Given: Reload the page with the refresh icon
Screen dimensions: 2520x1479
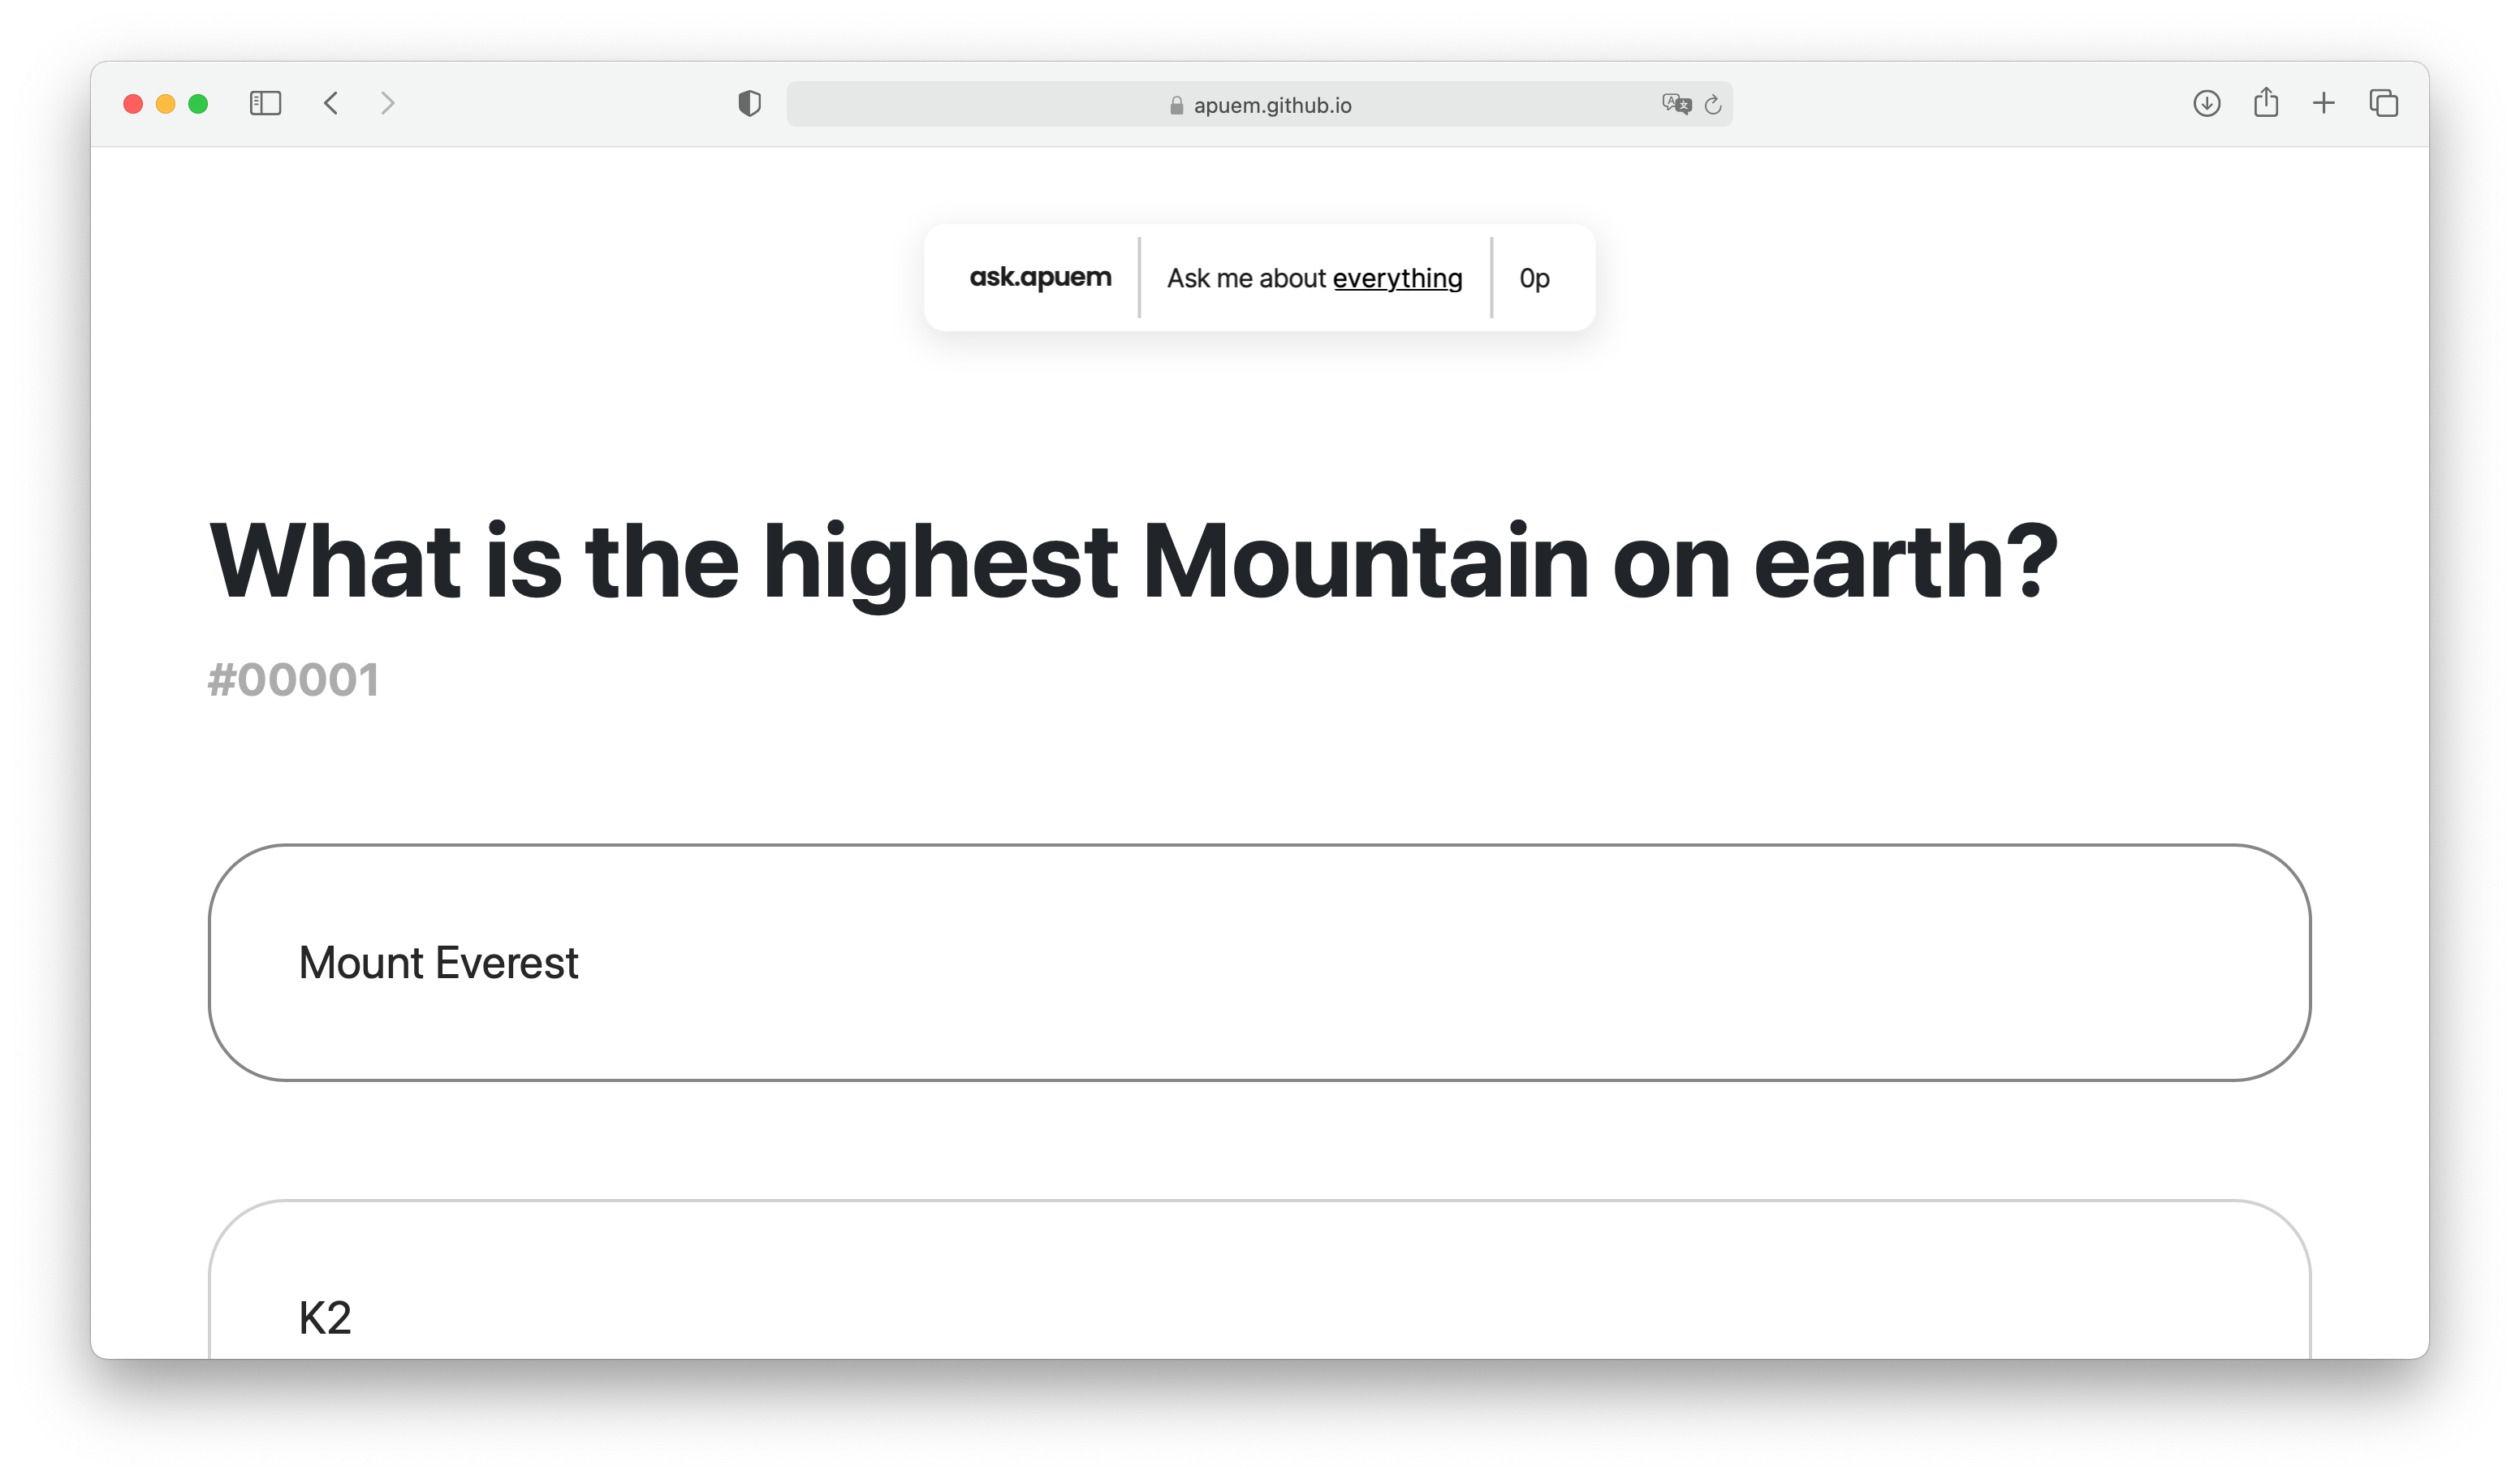Looking at the screenshot, I should pos(1713,104).
